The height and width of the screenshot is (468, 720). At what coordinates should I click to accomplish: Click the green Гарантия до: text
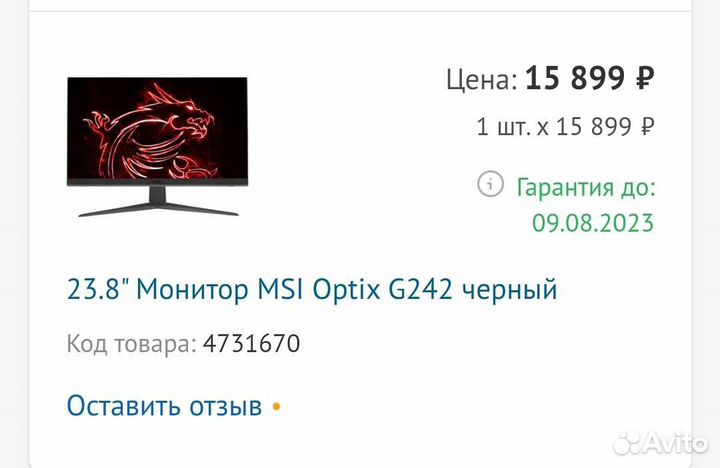coord(586,187)
